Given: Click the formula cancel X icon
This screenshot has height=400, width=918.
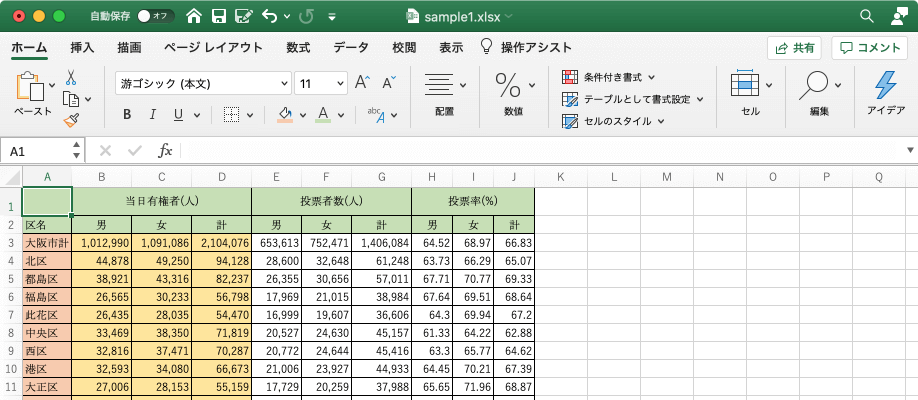Looking at the screenshot, I should (105, 151).
